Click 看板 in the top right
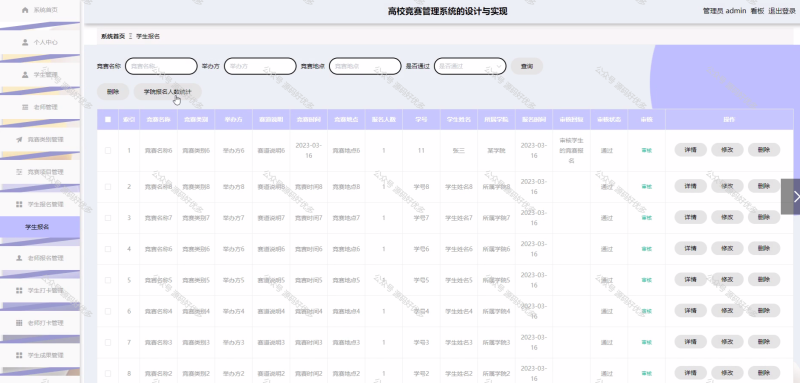 tap(757, 11)
